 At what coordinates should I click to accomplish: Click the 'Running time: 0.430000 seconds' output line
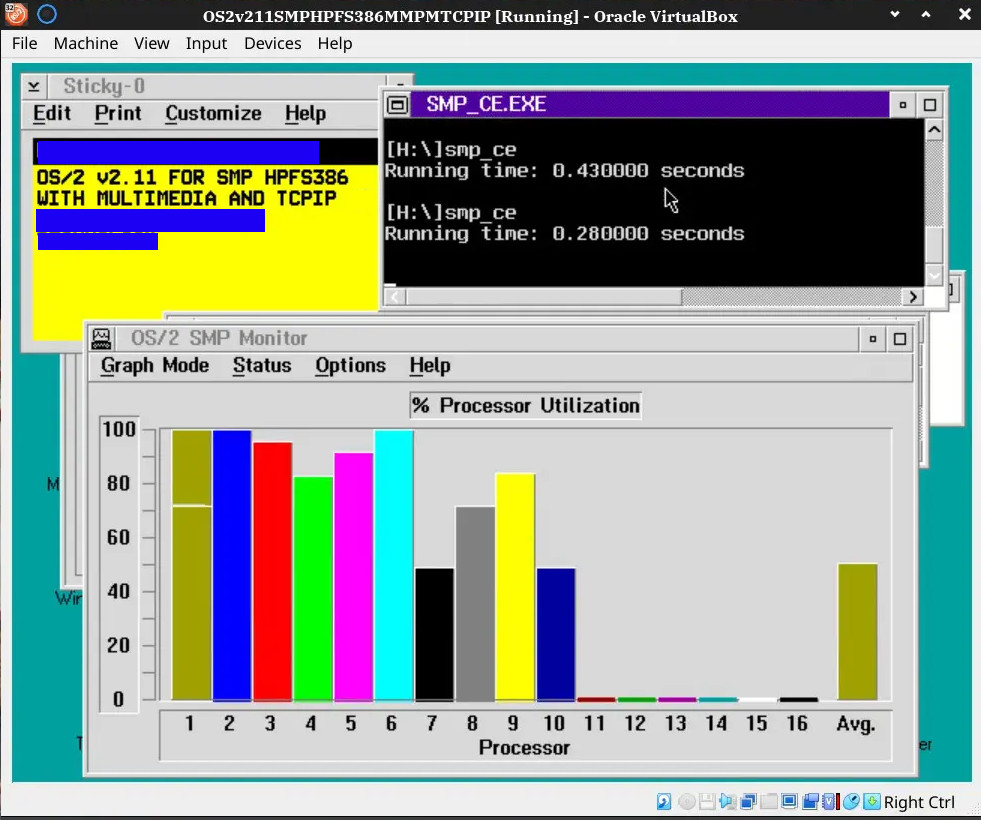[x=564, y=171]
